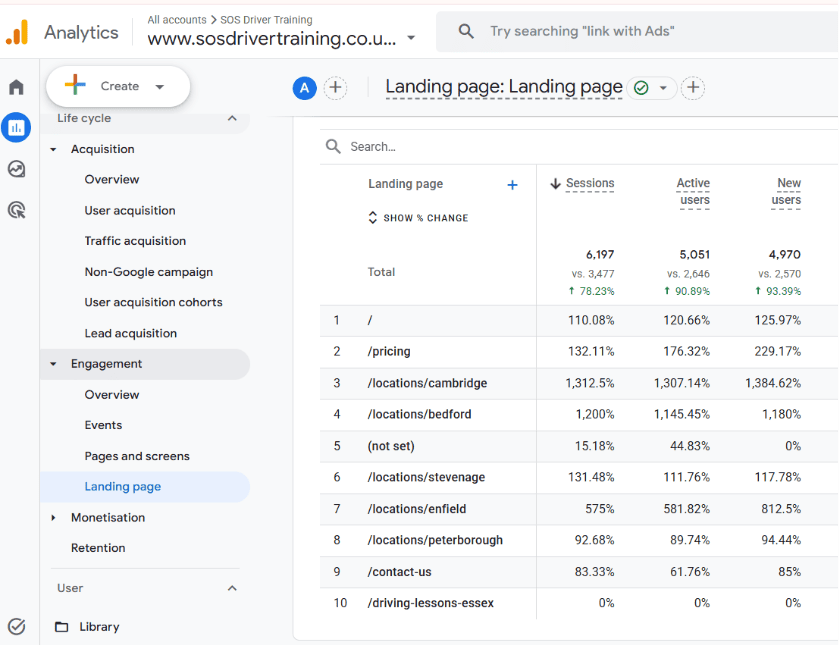Click the blue 'A' segment circle
This screenshot has height=645, width=840.
[x=304, y=88]
